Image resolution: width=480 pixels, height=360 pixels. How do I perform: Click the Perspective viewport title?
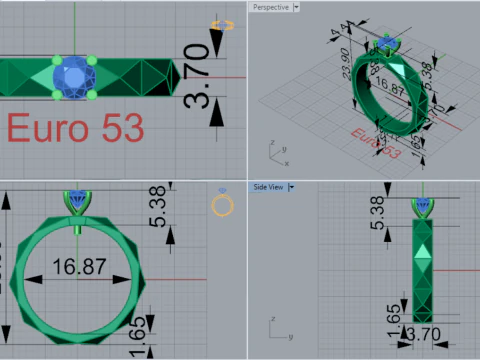pos(271,7)
